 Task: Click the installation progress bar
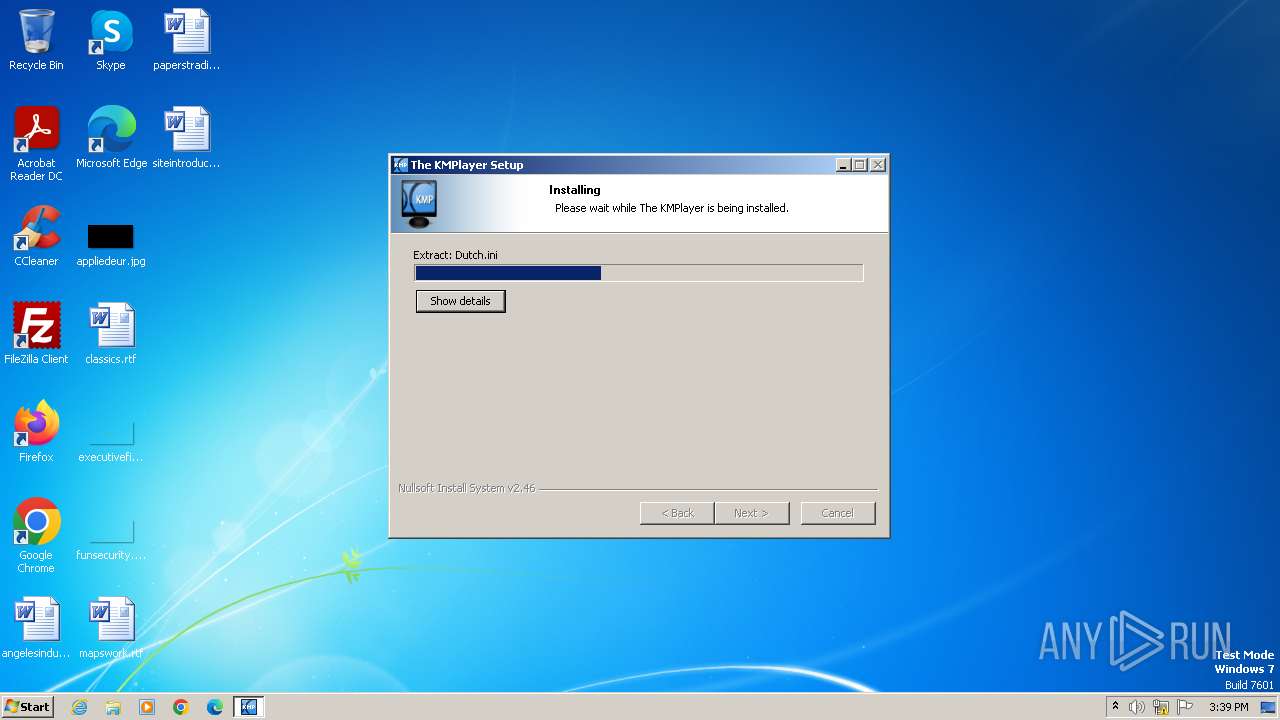point(639,273)
